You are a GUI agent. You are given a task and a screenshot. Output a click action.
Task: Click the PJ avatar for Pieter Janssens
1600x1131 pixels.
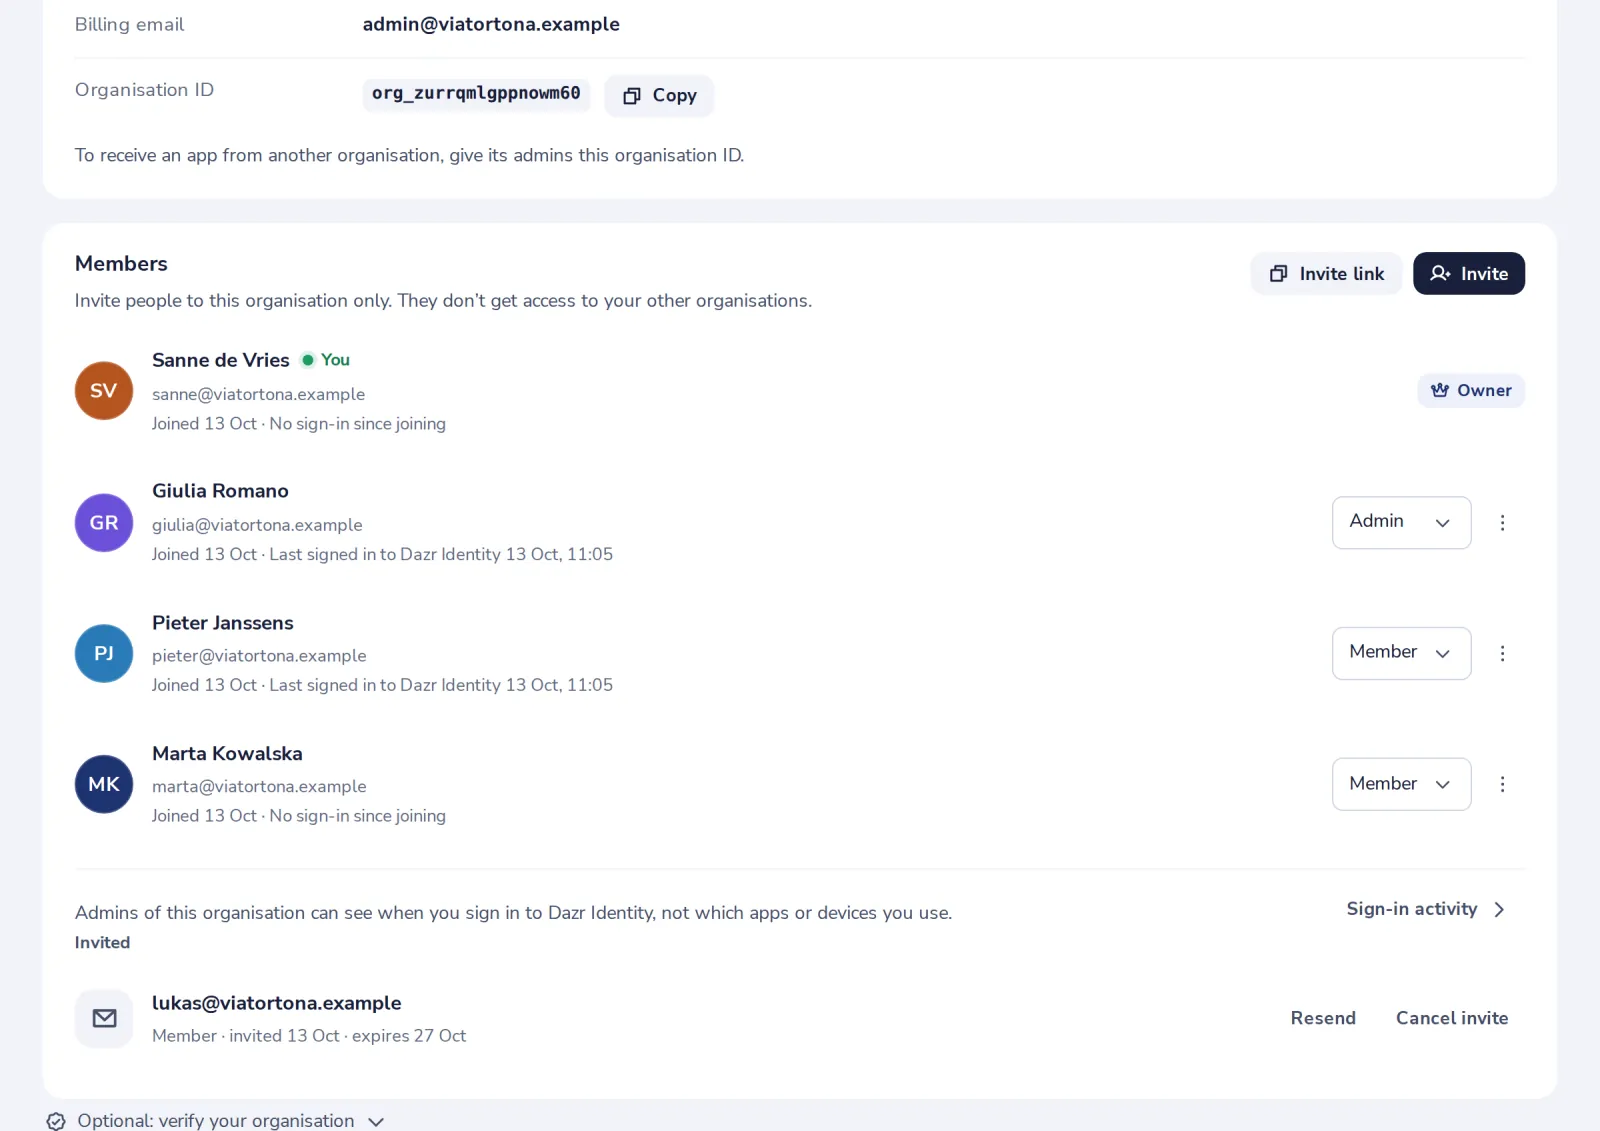pyautogui.click(x=104, y=654)
